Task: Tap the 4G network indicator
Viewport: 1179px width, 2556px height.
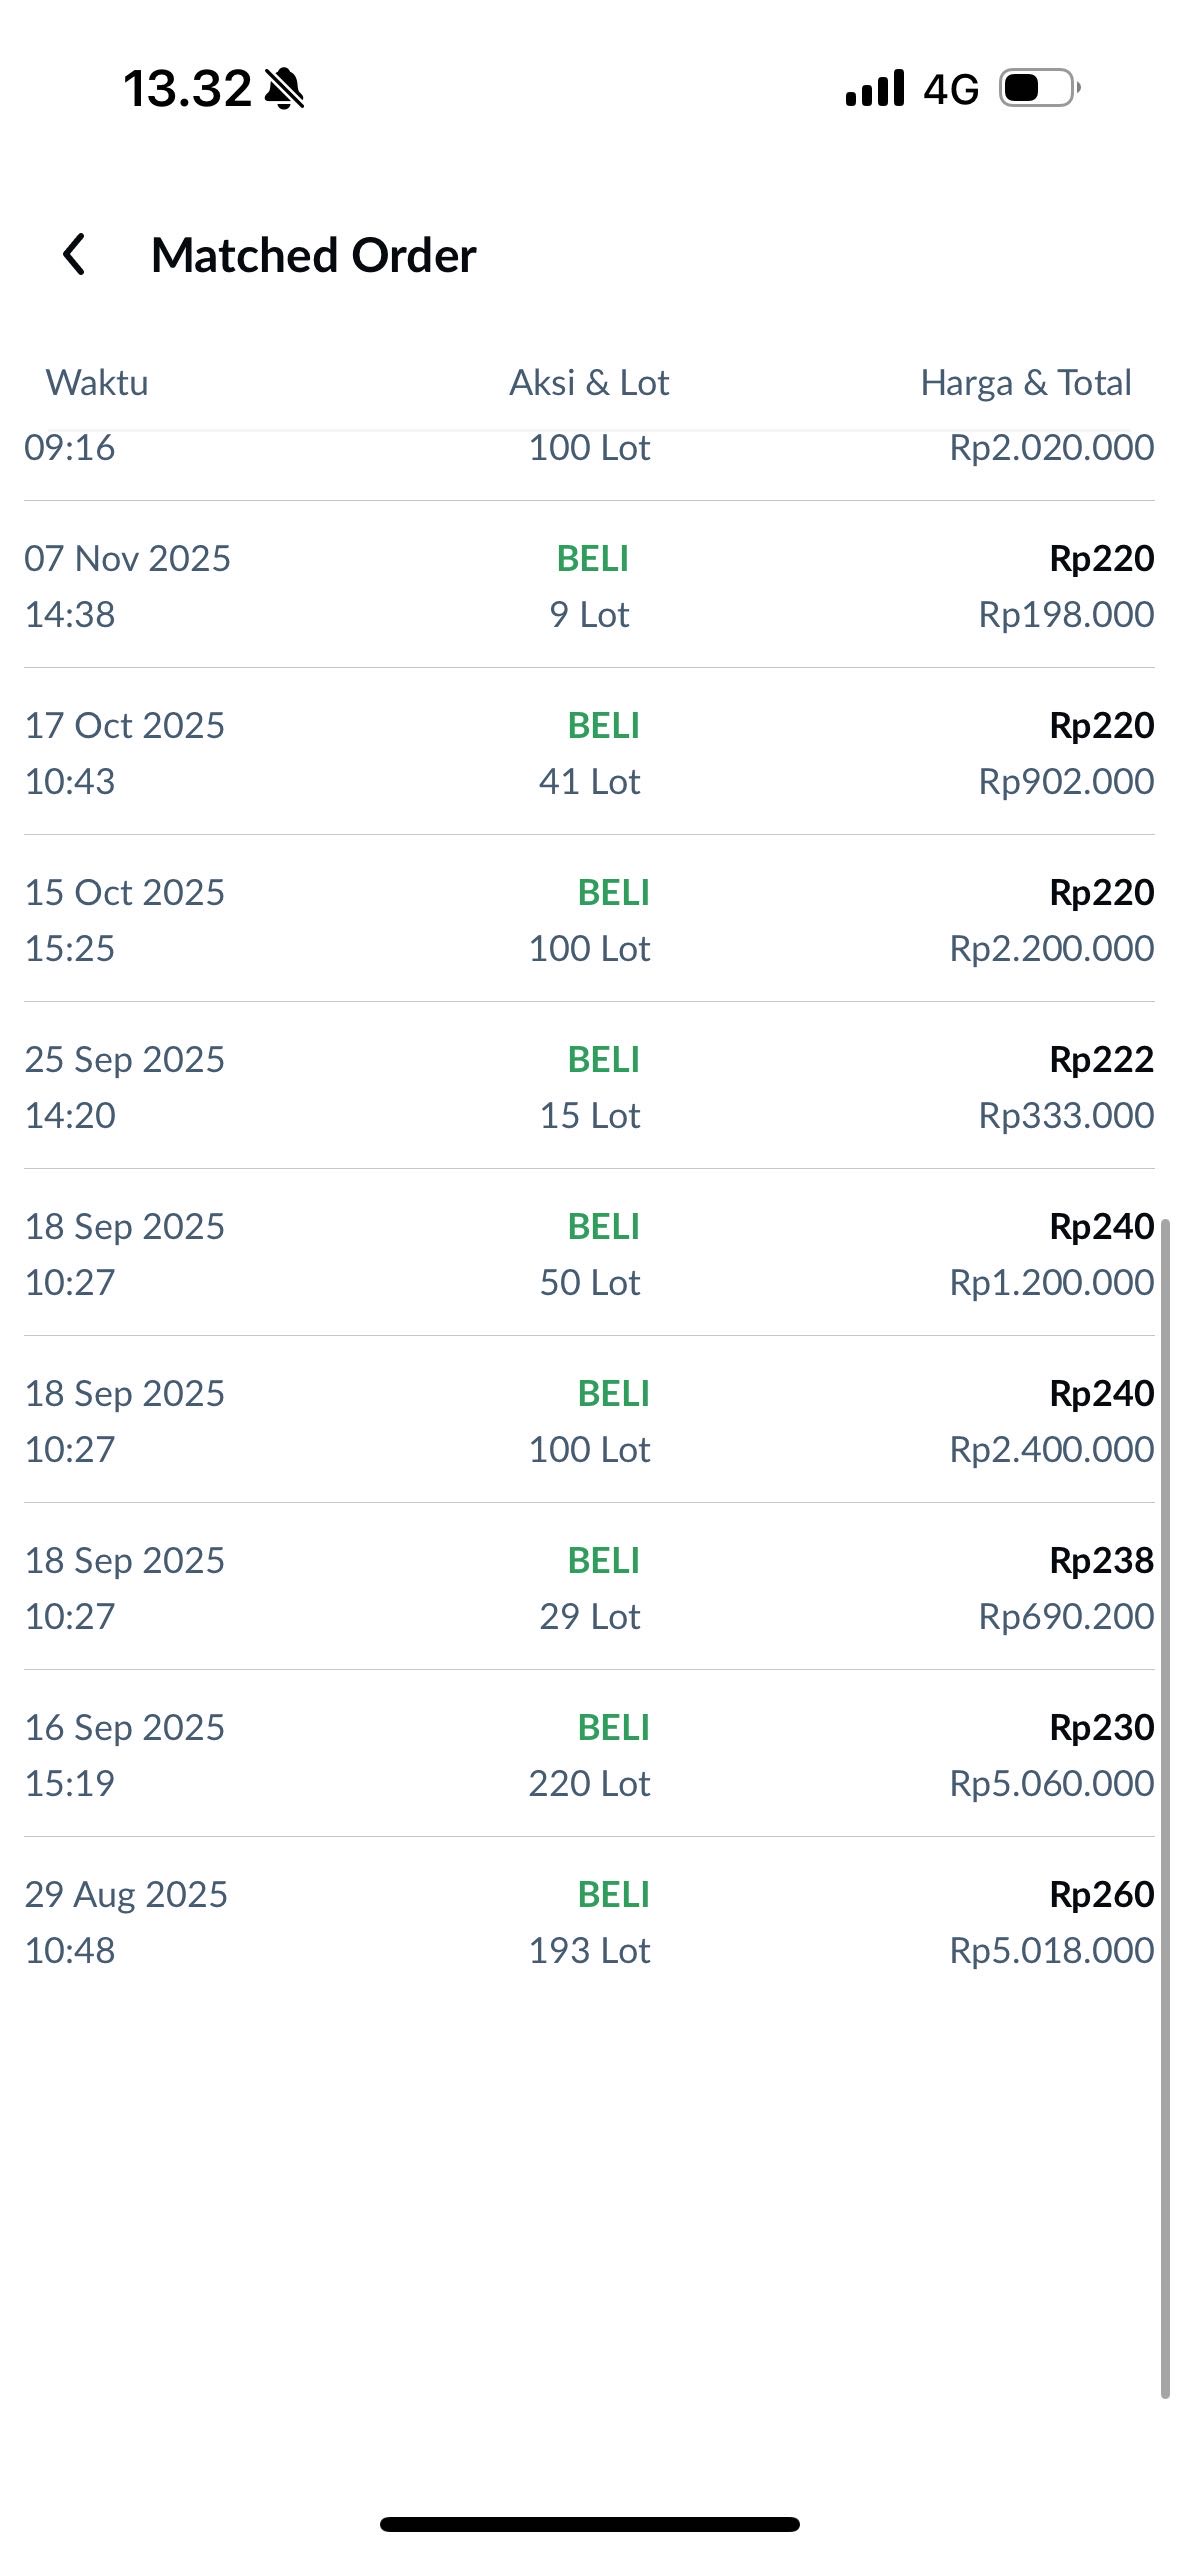Action: tap(950, 90)
